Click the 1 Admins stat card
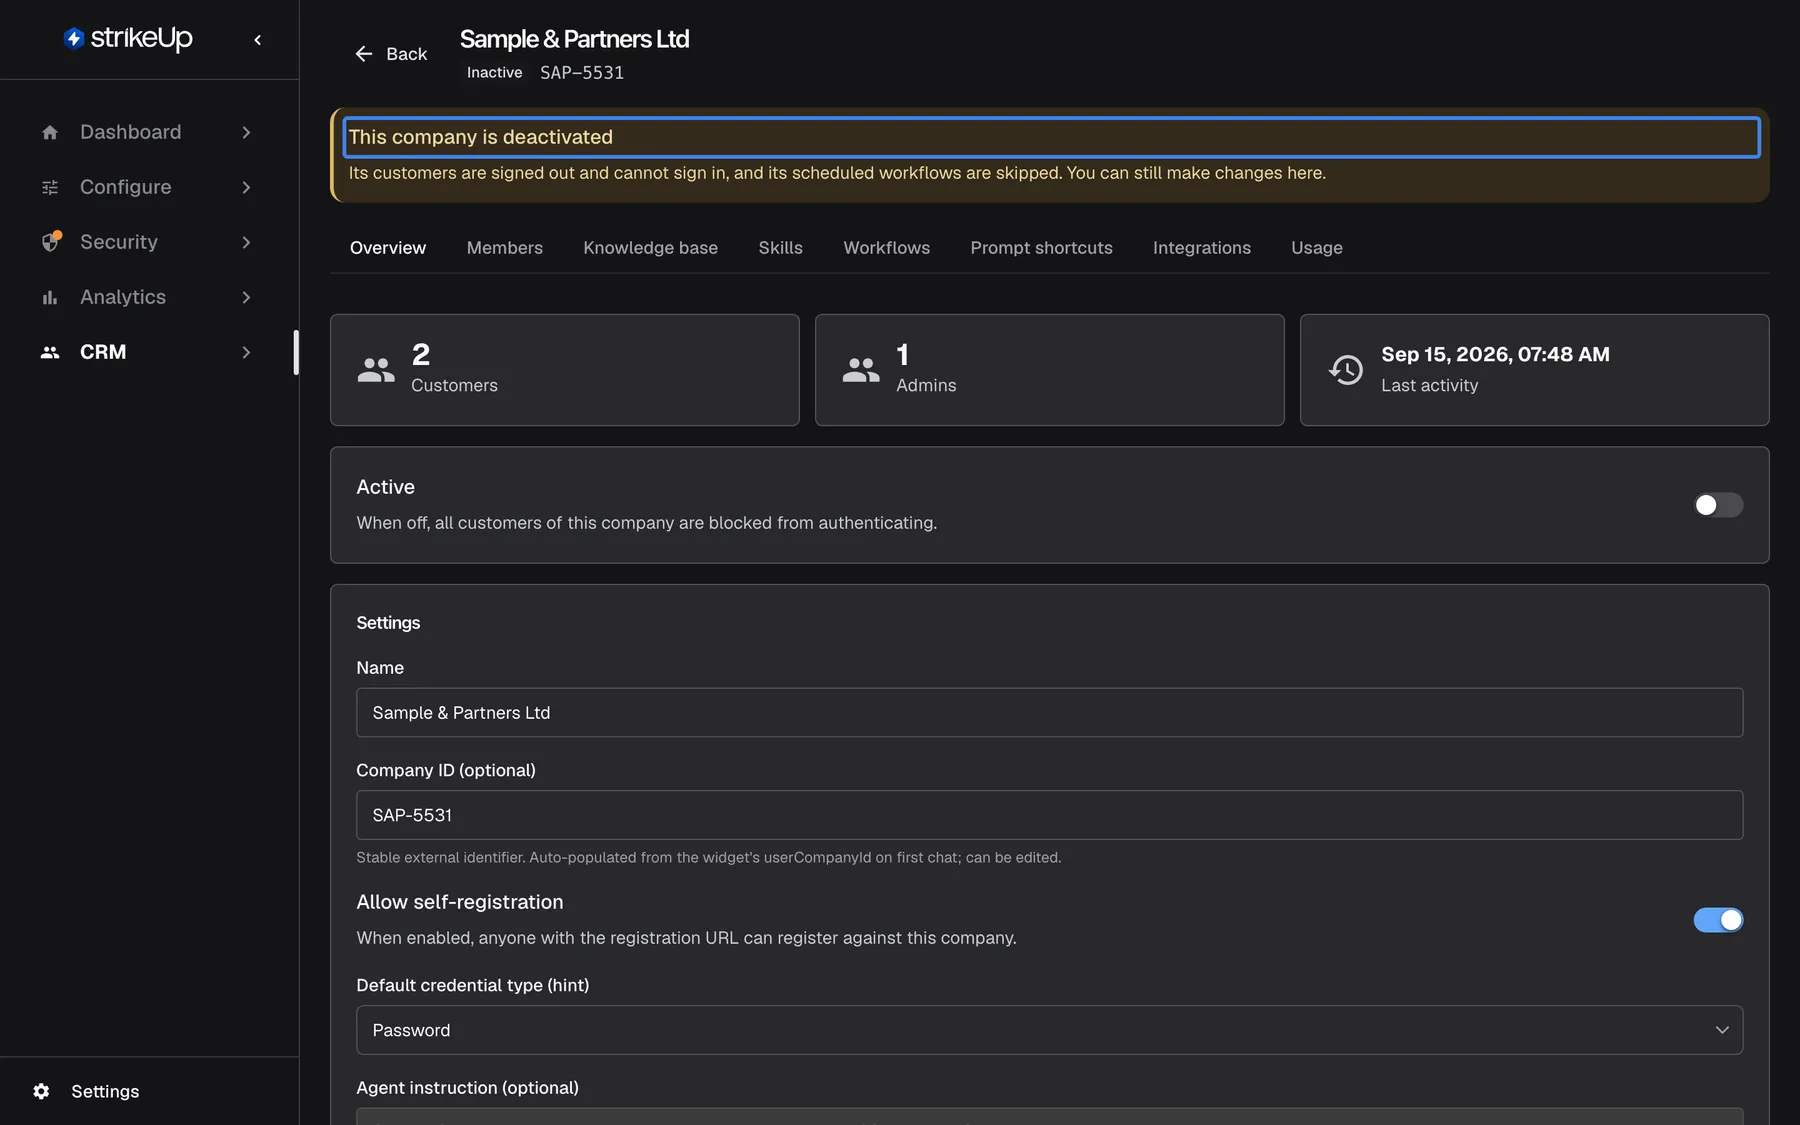 click(x=1049, y=370)
